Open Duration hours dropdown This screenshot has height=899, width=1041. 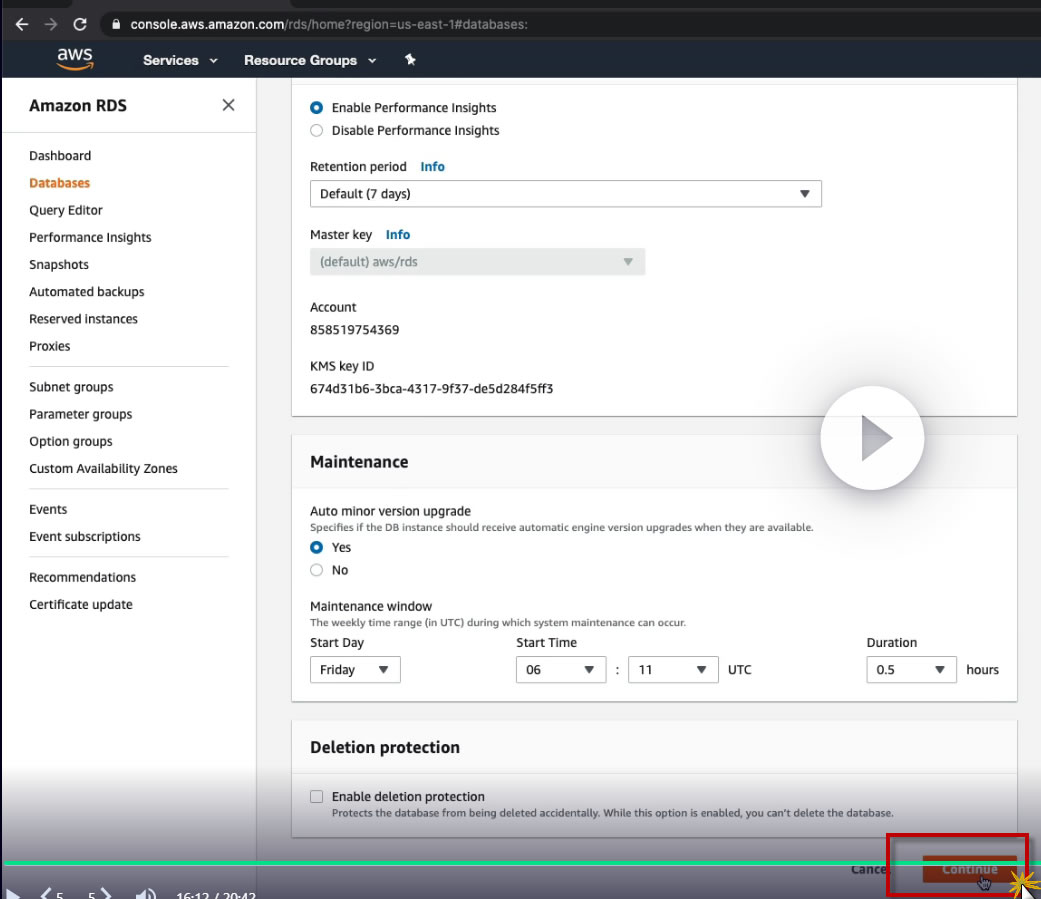coord(912,669)
